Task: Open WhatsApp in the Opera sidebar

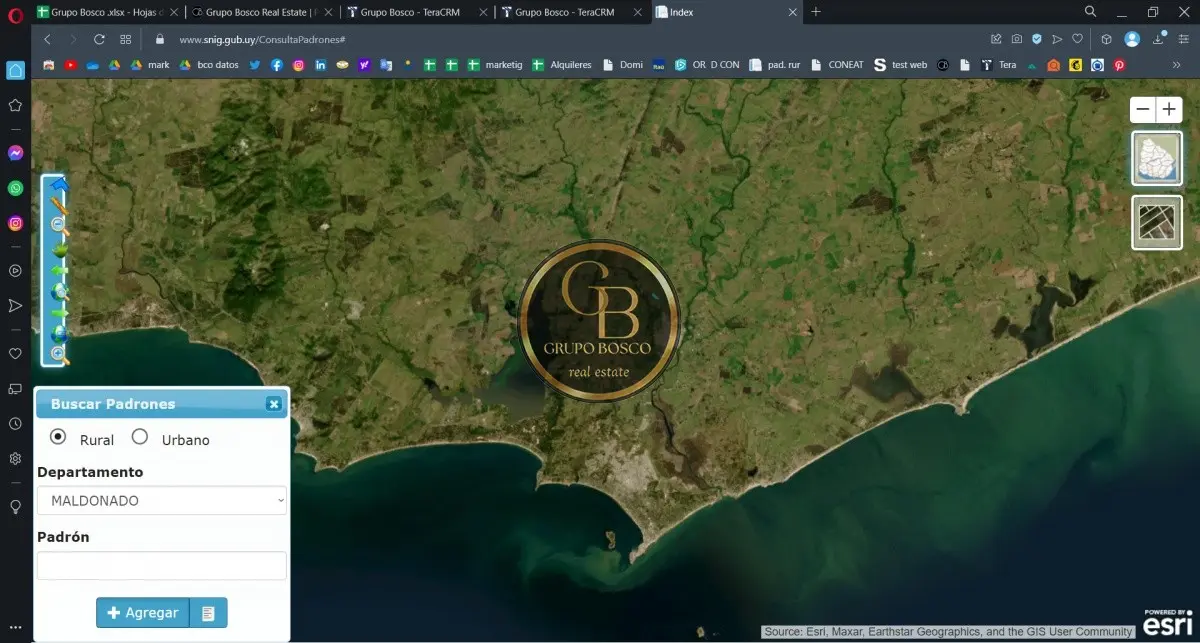Action: click(x=15, y=188)
